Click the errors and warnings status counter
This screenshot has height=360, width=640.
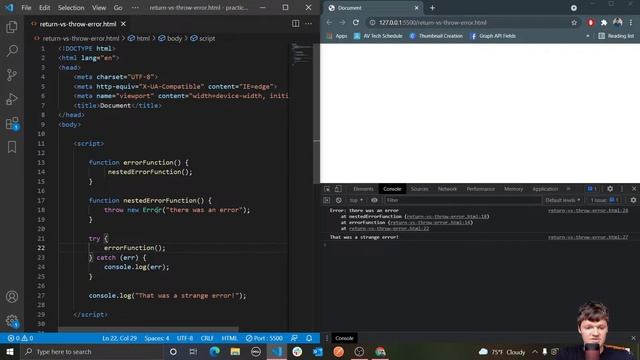[20, 338]
